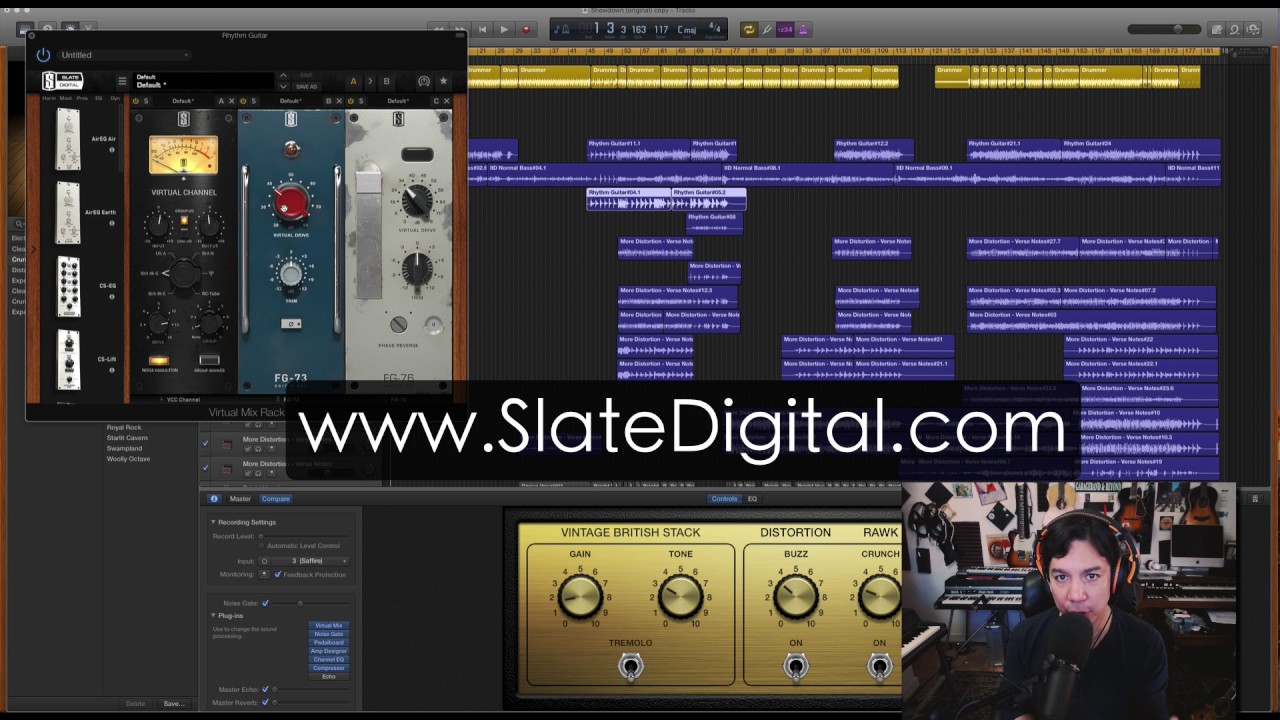Click the info button in Smart Controls
Screen dimensions: 1280x720
(213, 498)
